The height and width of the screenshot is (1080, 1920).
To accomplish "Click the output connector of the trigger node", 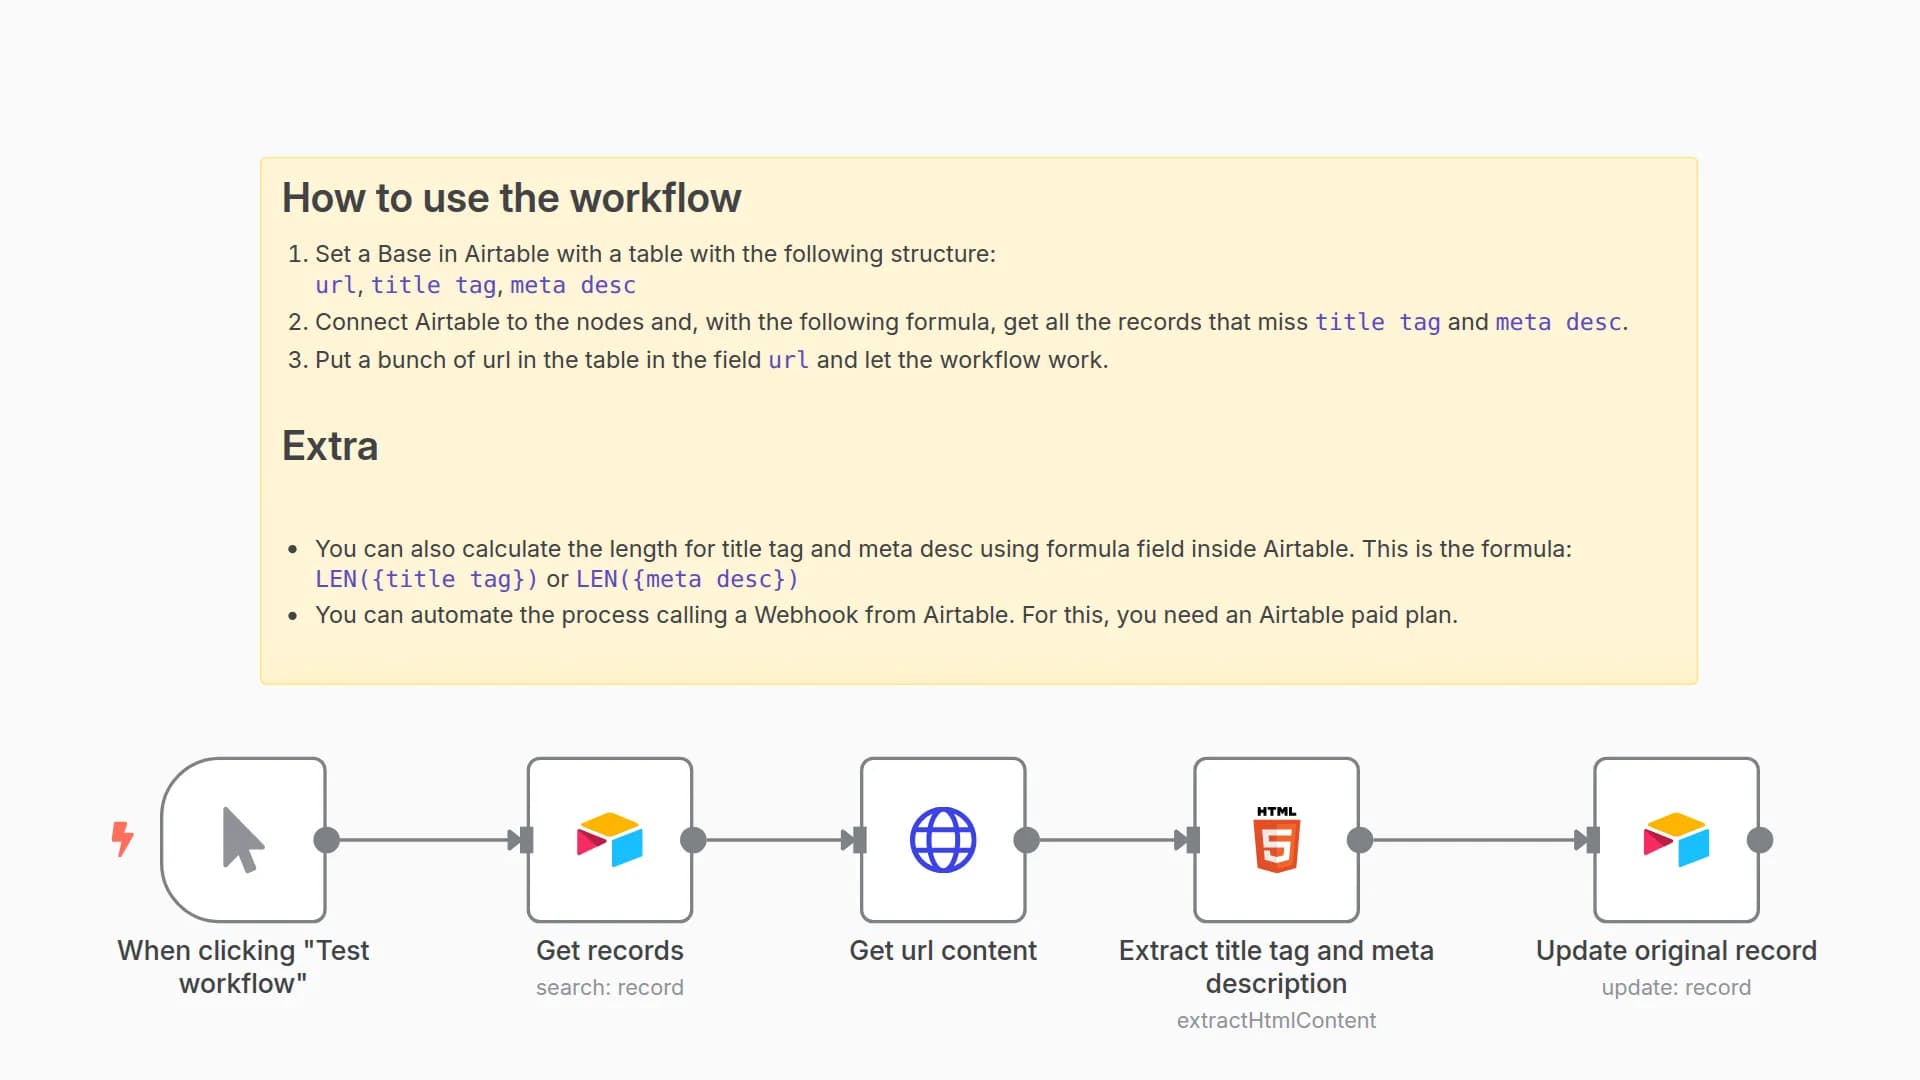I will [326, 840].
